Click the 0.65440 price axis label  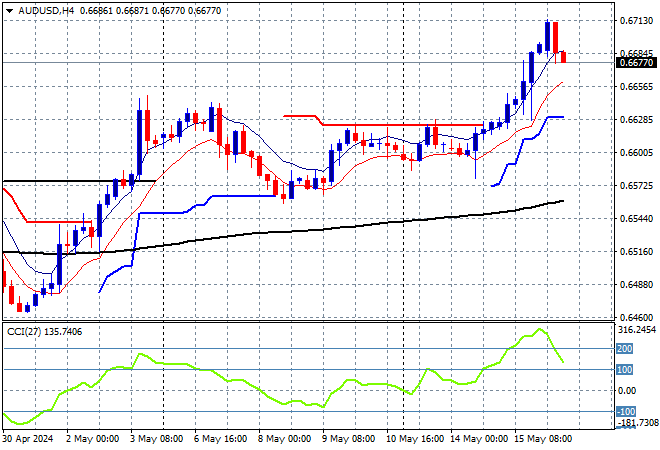point(636,219)
